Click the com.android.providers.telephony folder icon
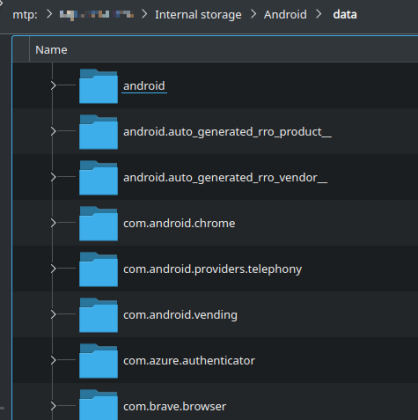The width and height of the screenshot is (418, 420). coord(98,269)
